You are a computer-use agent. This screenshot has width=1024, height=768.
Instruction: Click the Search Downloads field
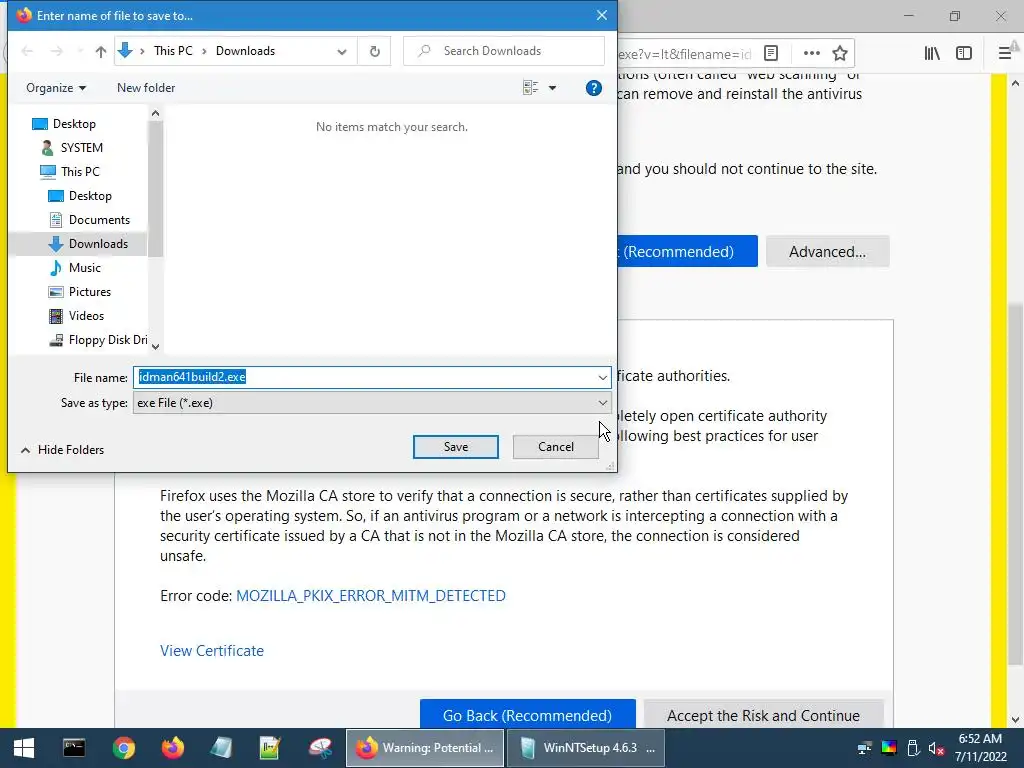click(504, 51)
